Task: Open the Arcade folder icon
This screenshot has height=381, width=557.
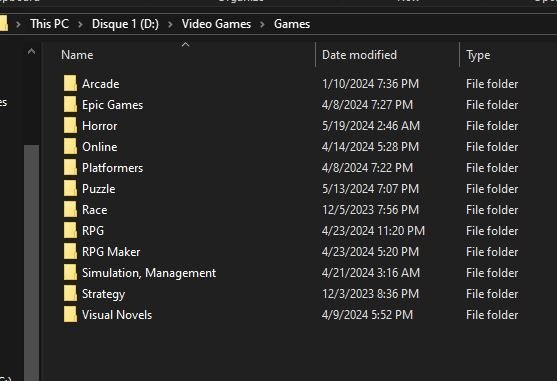Action: pyautogui.click(x=70, y=83)
